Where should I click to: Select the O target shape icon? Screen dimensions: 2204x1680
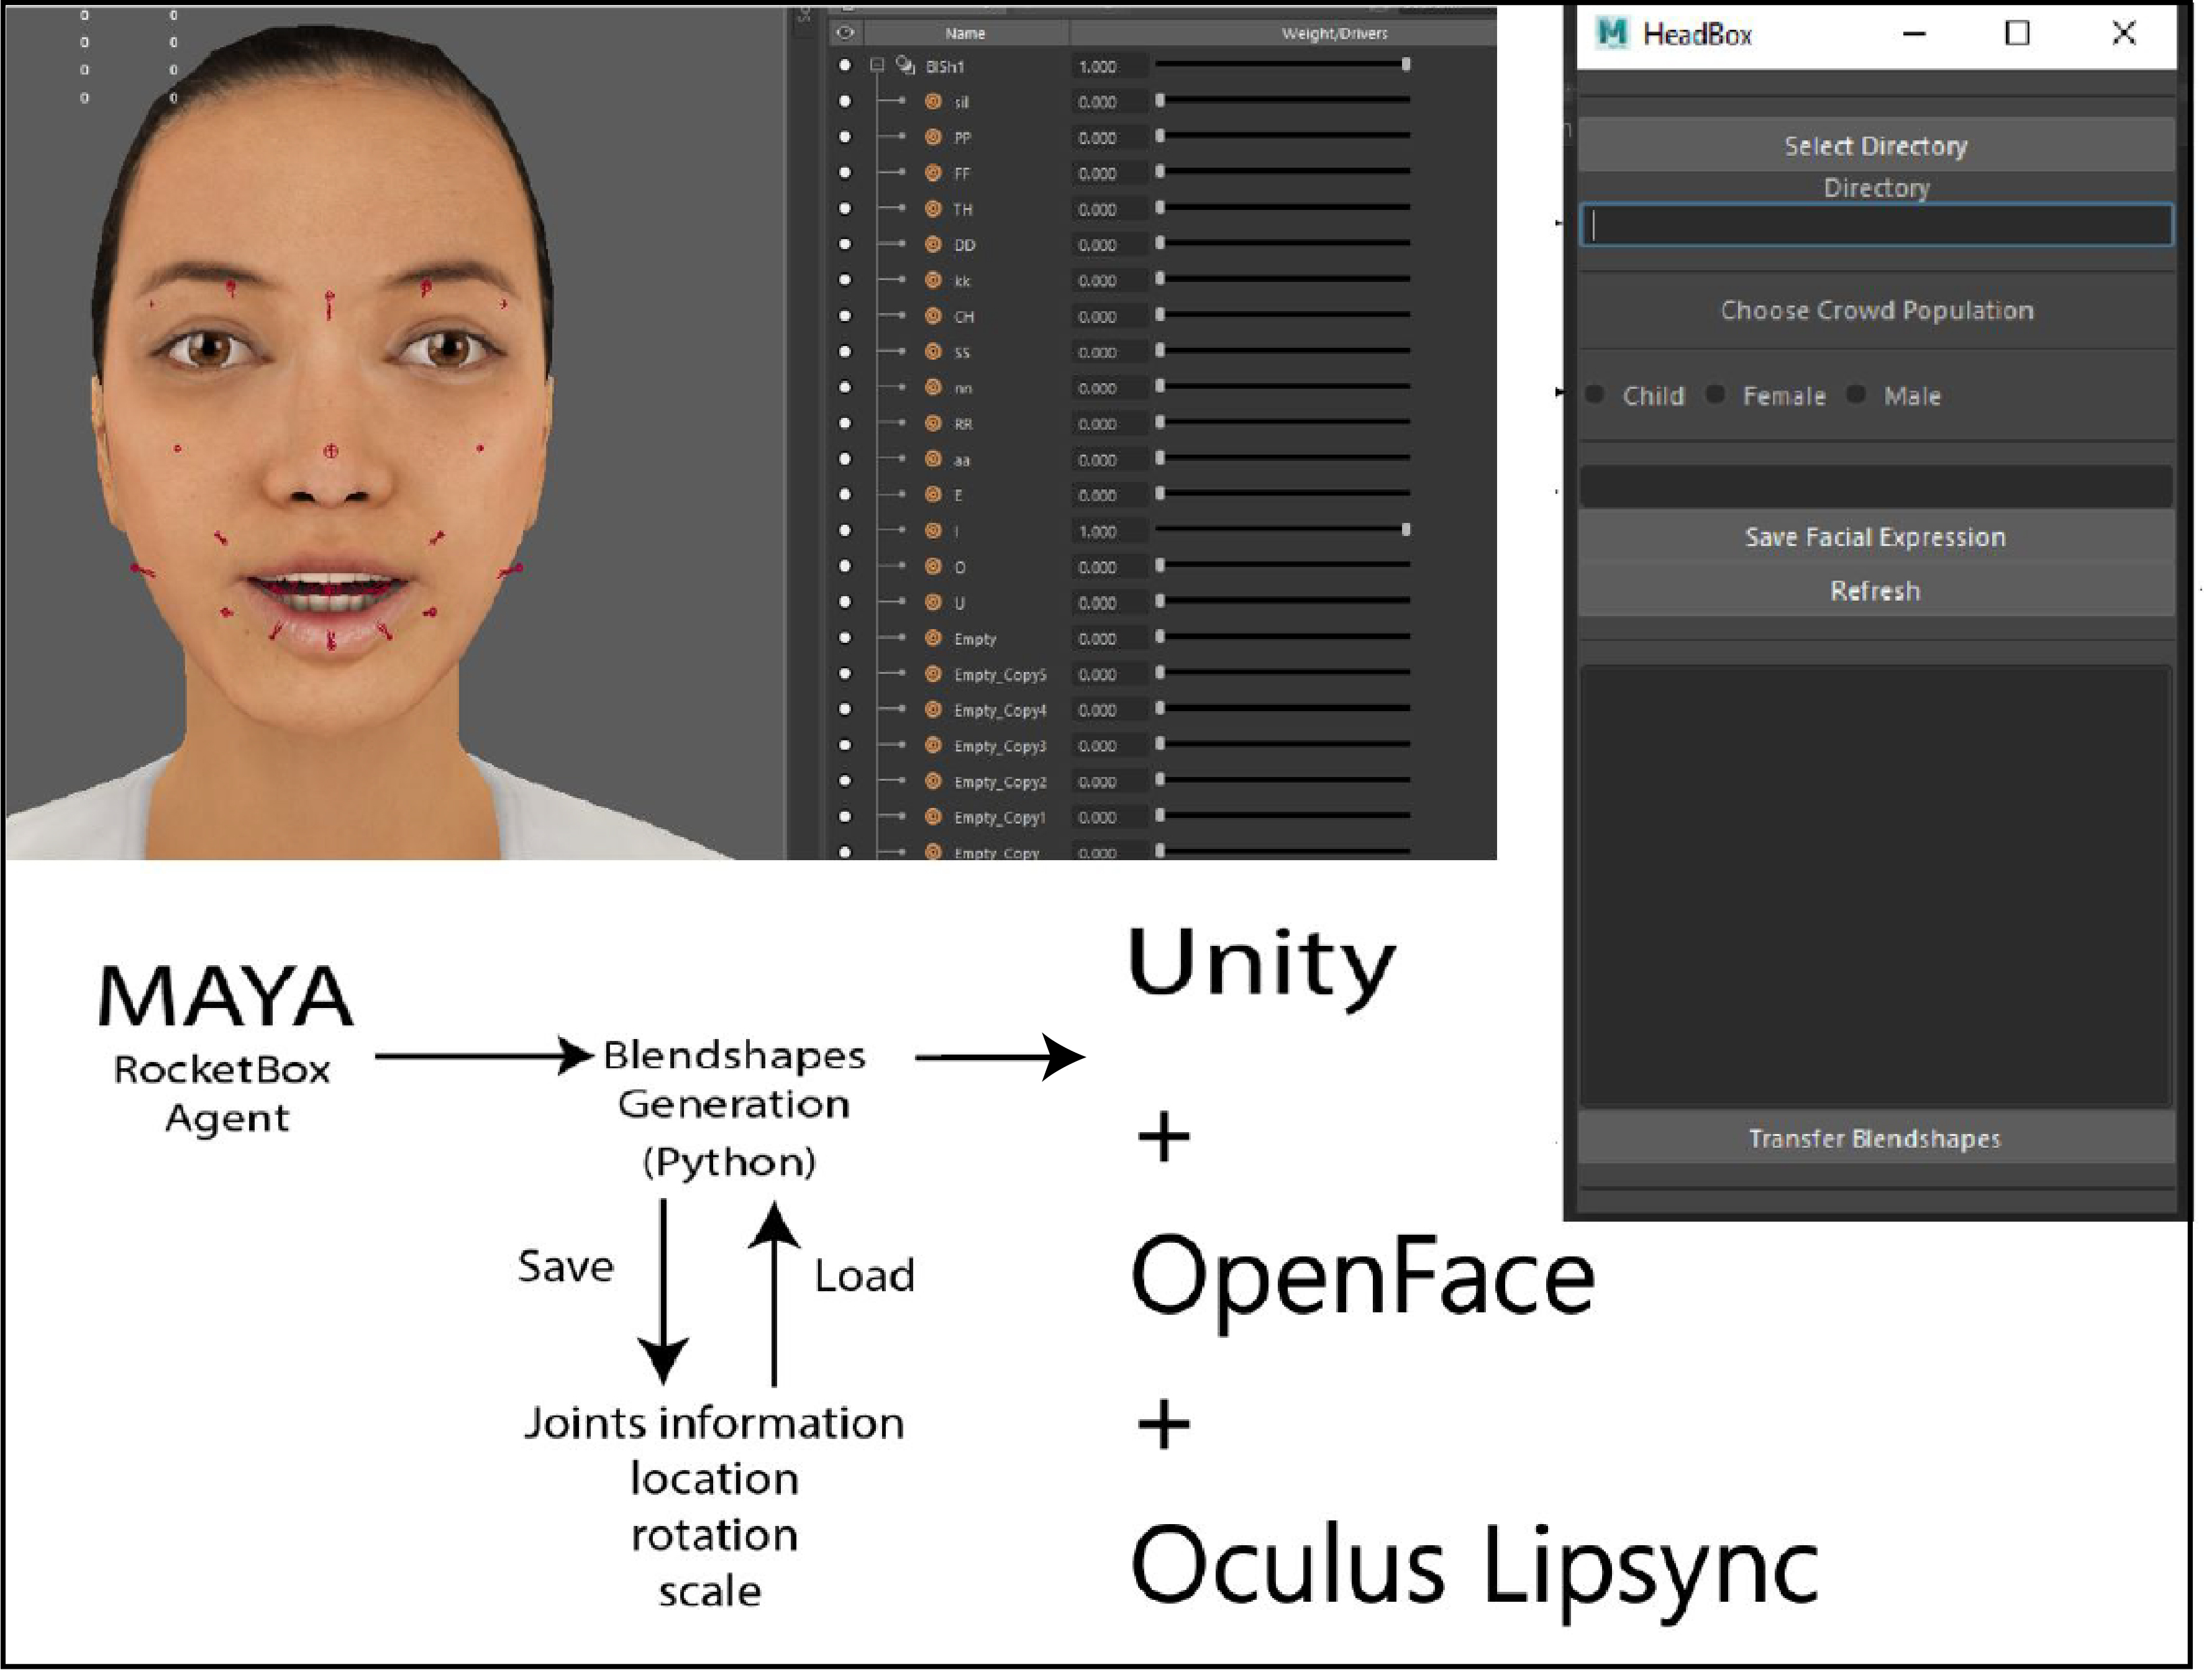[933, 567]
